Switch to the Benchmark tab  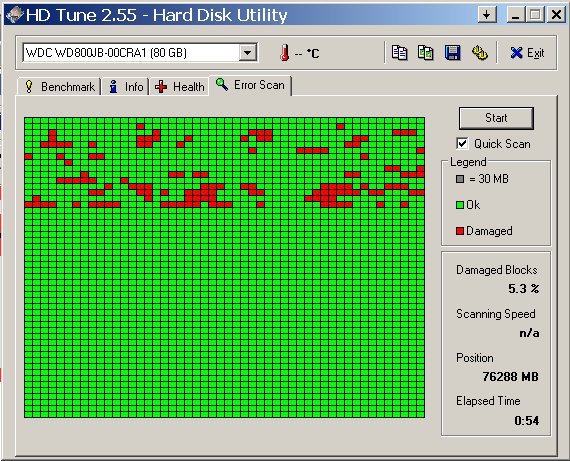pos(59,87)
